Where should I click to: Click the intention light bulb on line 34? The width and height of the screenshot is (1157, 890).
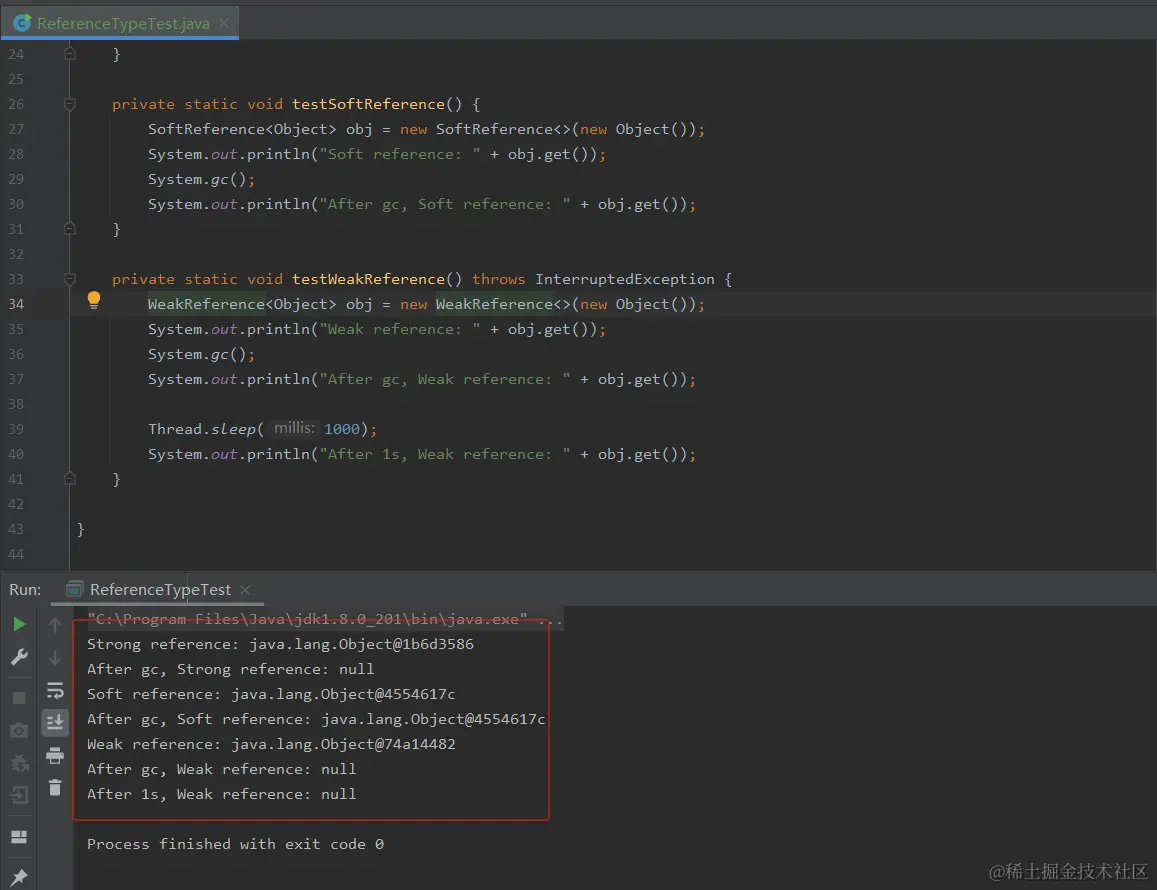[x=94, y=300]
